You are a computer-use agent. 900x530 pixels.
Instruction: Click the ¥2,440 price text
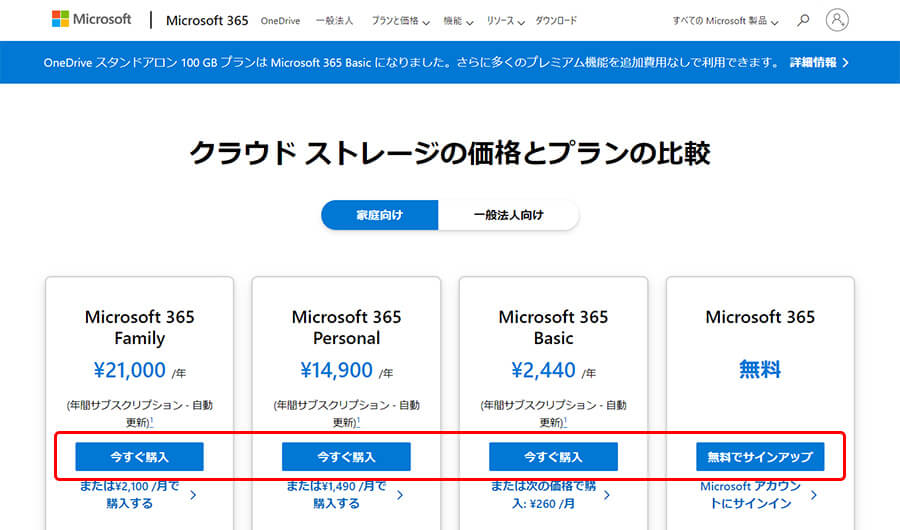[543, 370]
